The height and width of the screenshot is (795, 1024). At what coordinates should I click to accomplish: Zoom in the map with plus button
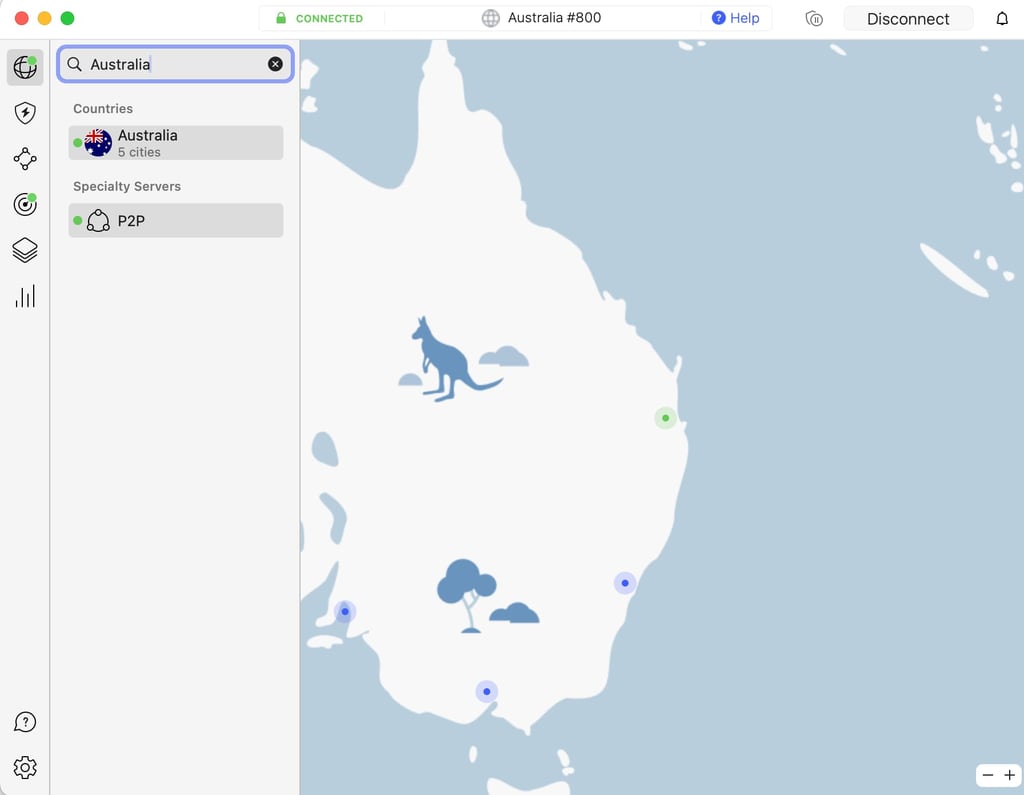tap(1010, 775)
